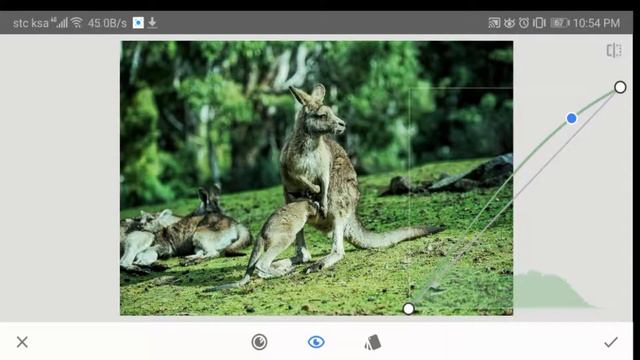Select the bottom-left curve endpoint

pos(409,309)
